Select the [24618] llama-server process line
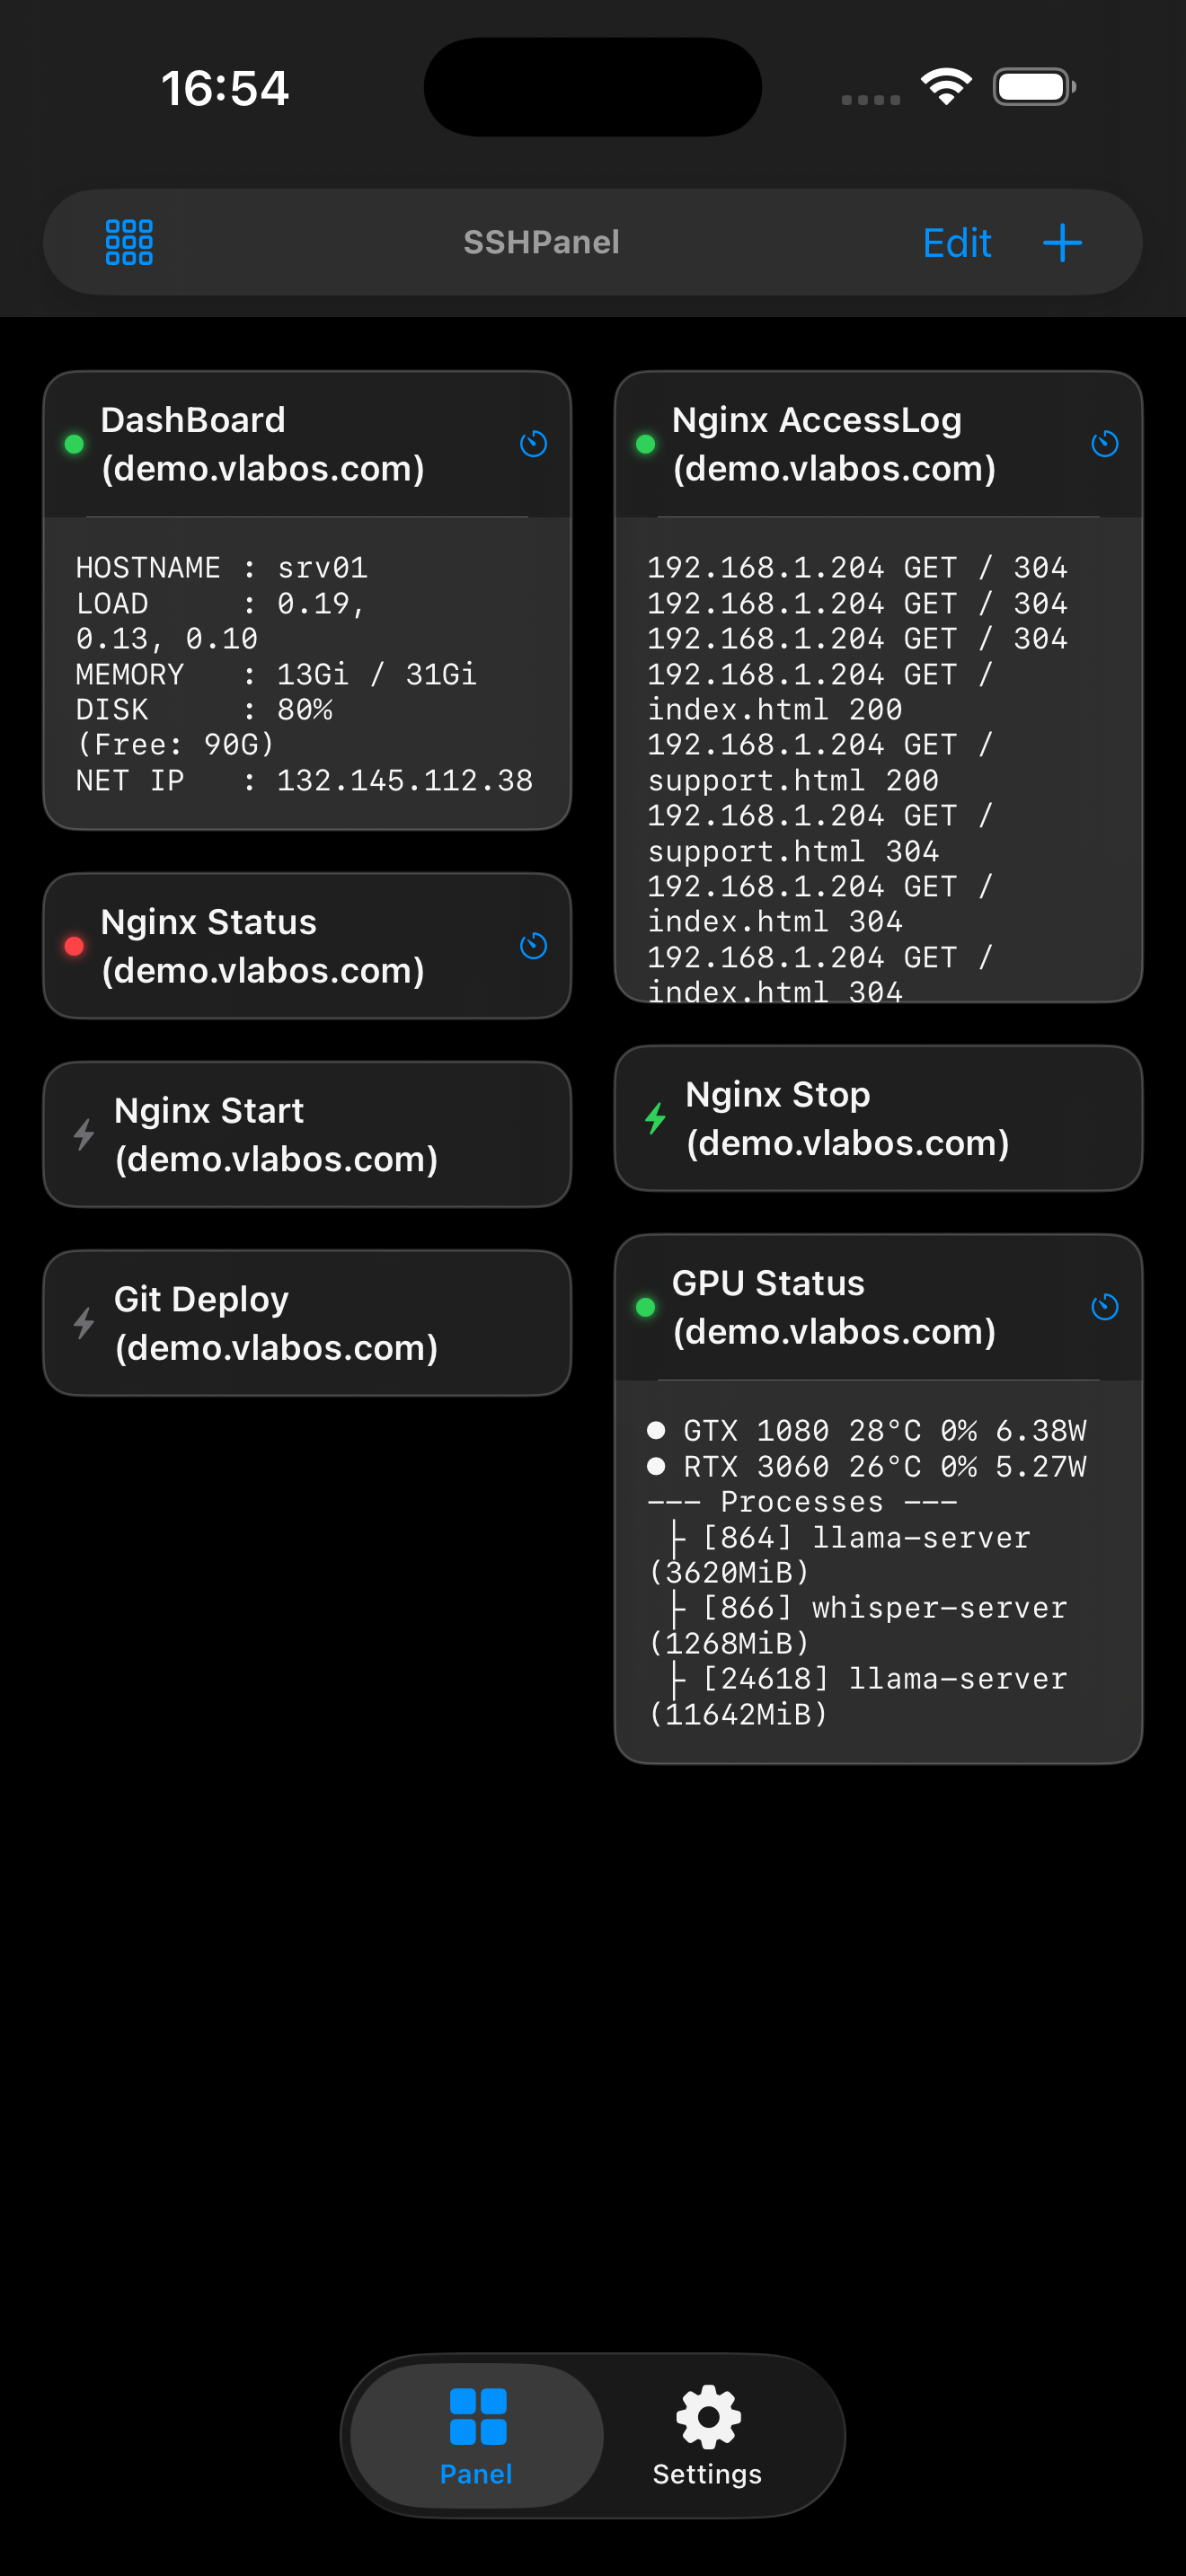Viewport: 1186px width, 2576px height. 857,1696
